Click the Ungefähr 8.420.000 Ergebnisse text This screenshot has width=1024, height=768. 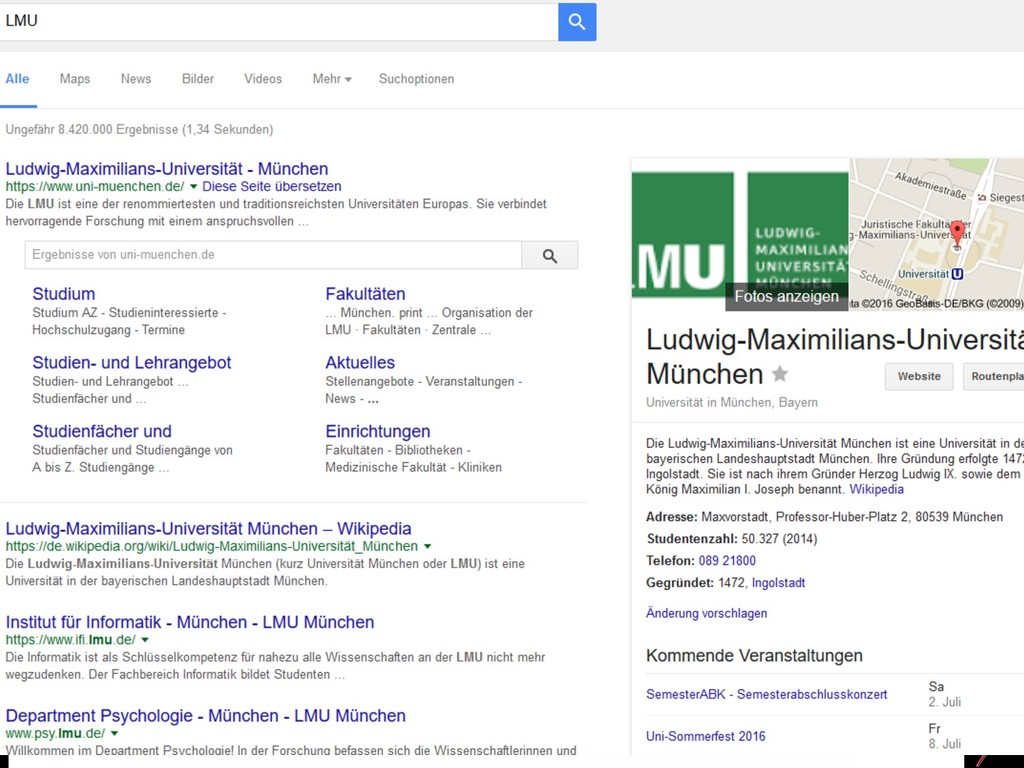coord(139,129)
